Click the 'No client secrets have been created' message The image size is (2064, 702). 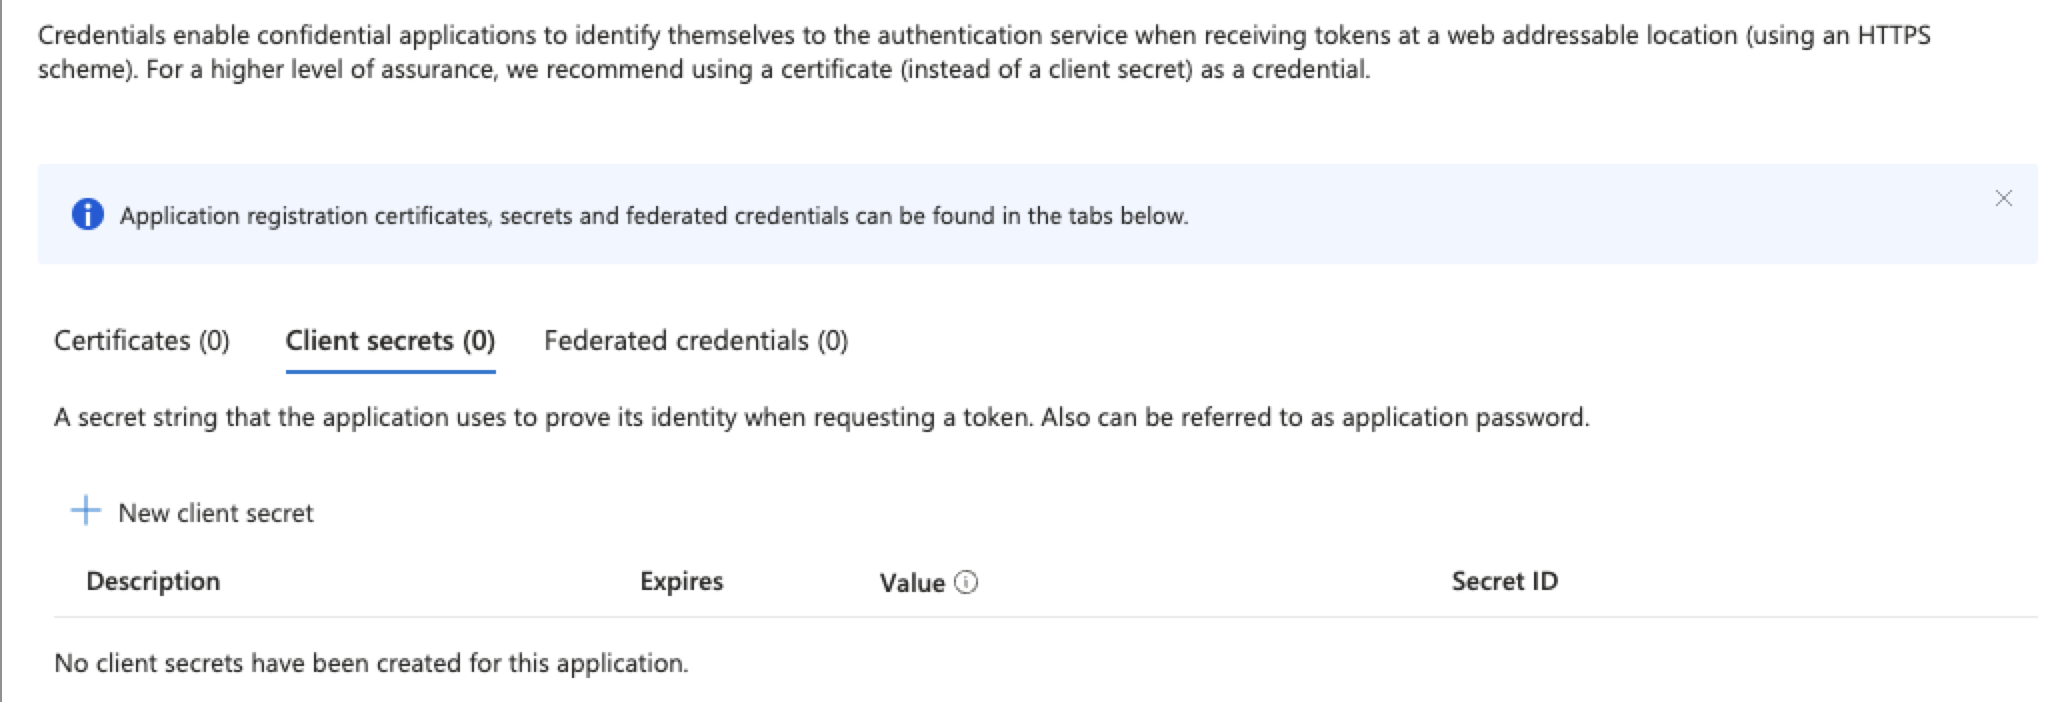coord(371,663)
